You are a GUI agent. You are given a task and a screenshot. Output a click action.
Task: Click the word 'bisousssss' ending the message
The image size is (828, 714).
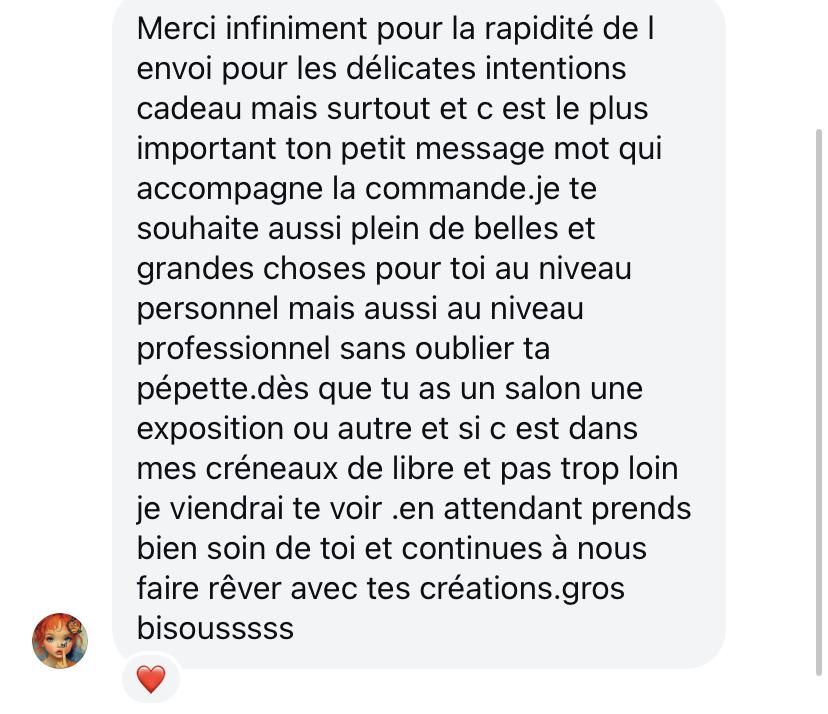coord(215,628)
